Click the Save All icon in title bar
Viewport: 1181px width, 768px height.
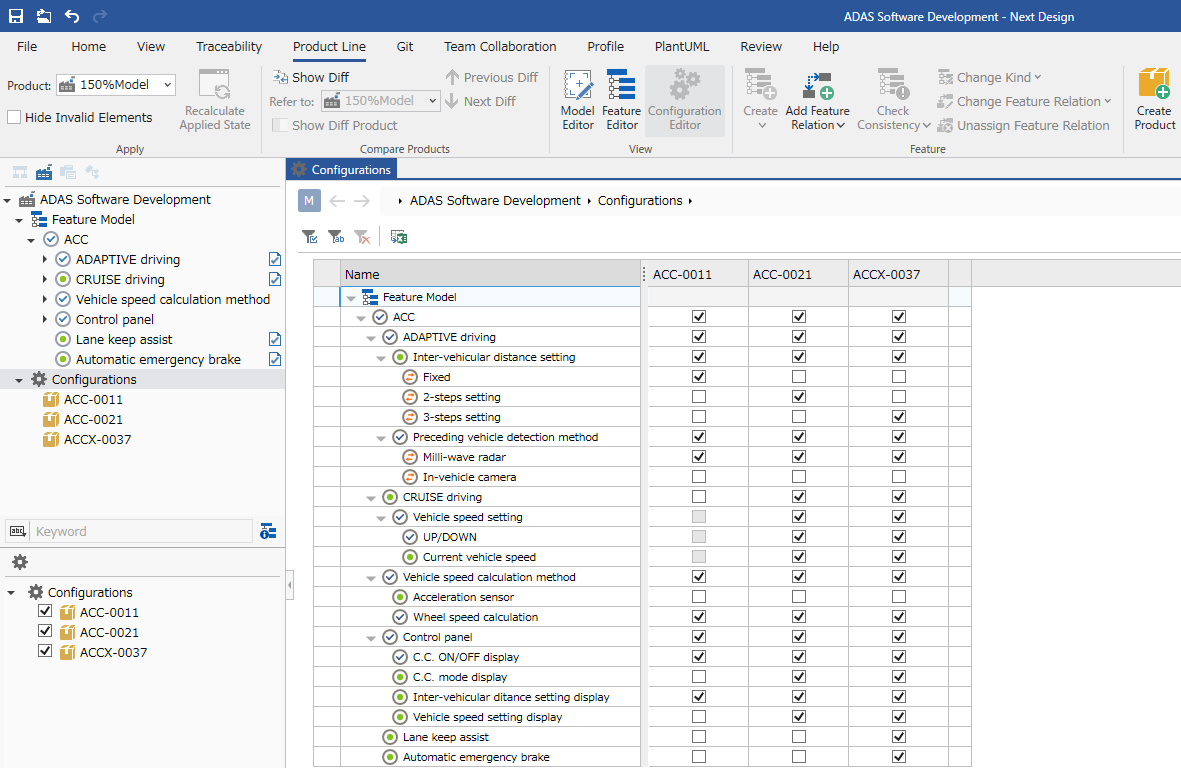(44, 16)
